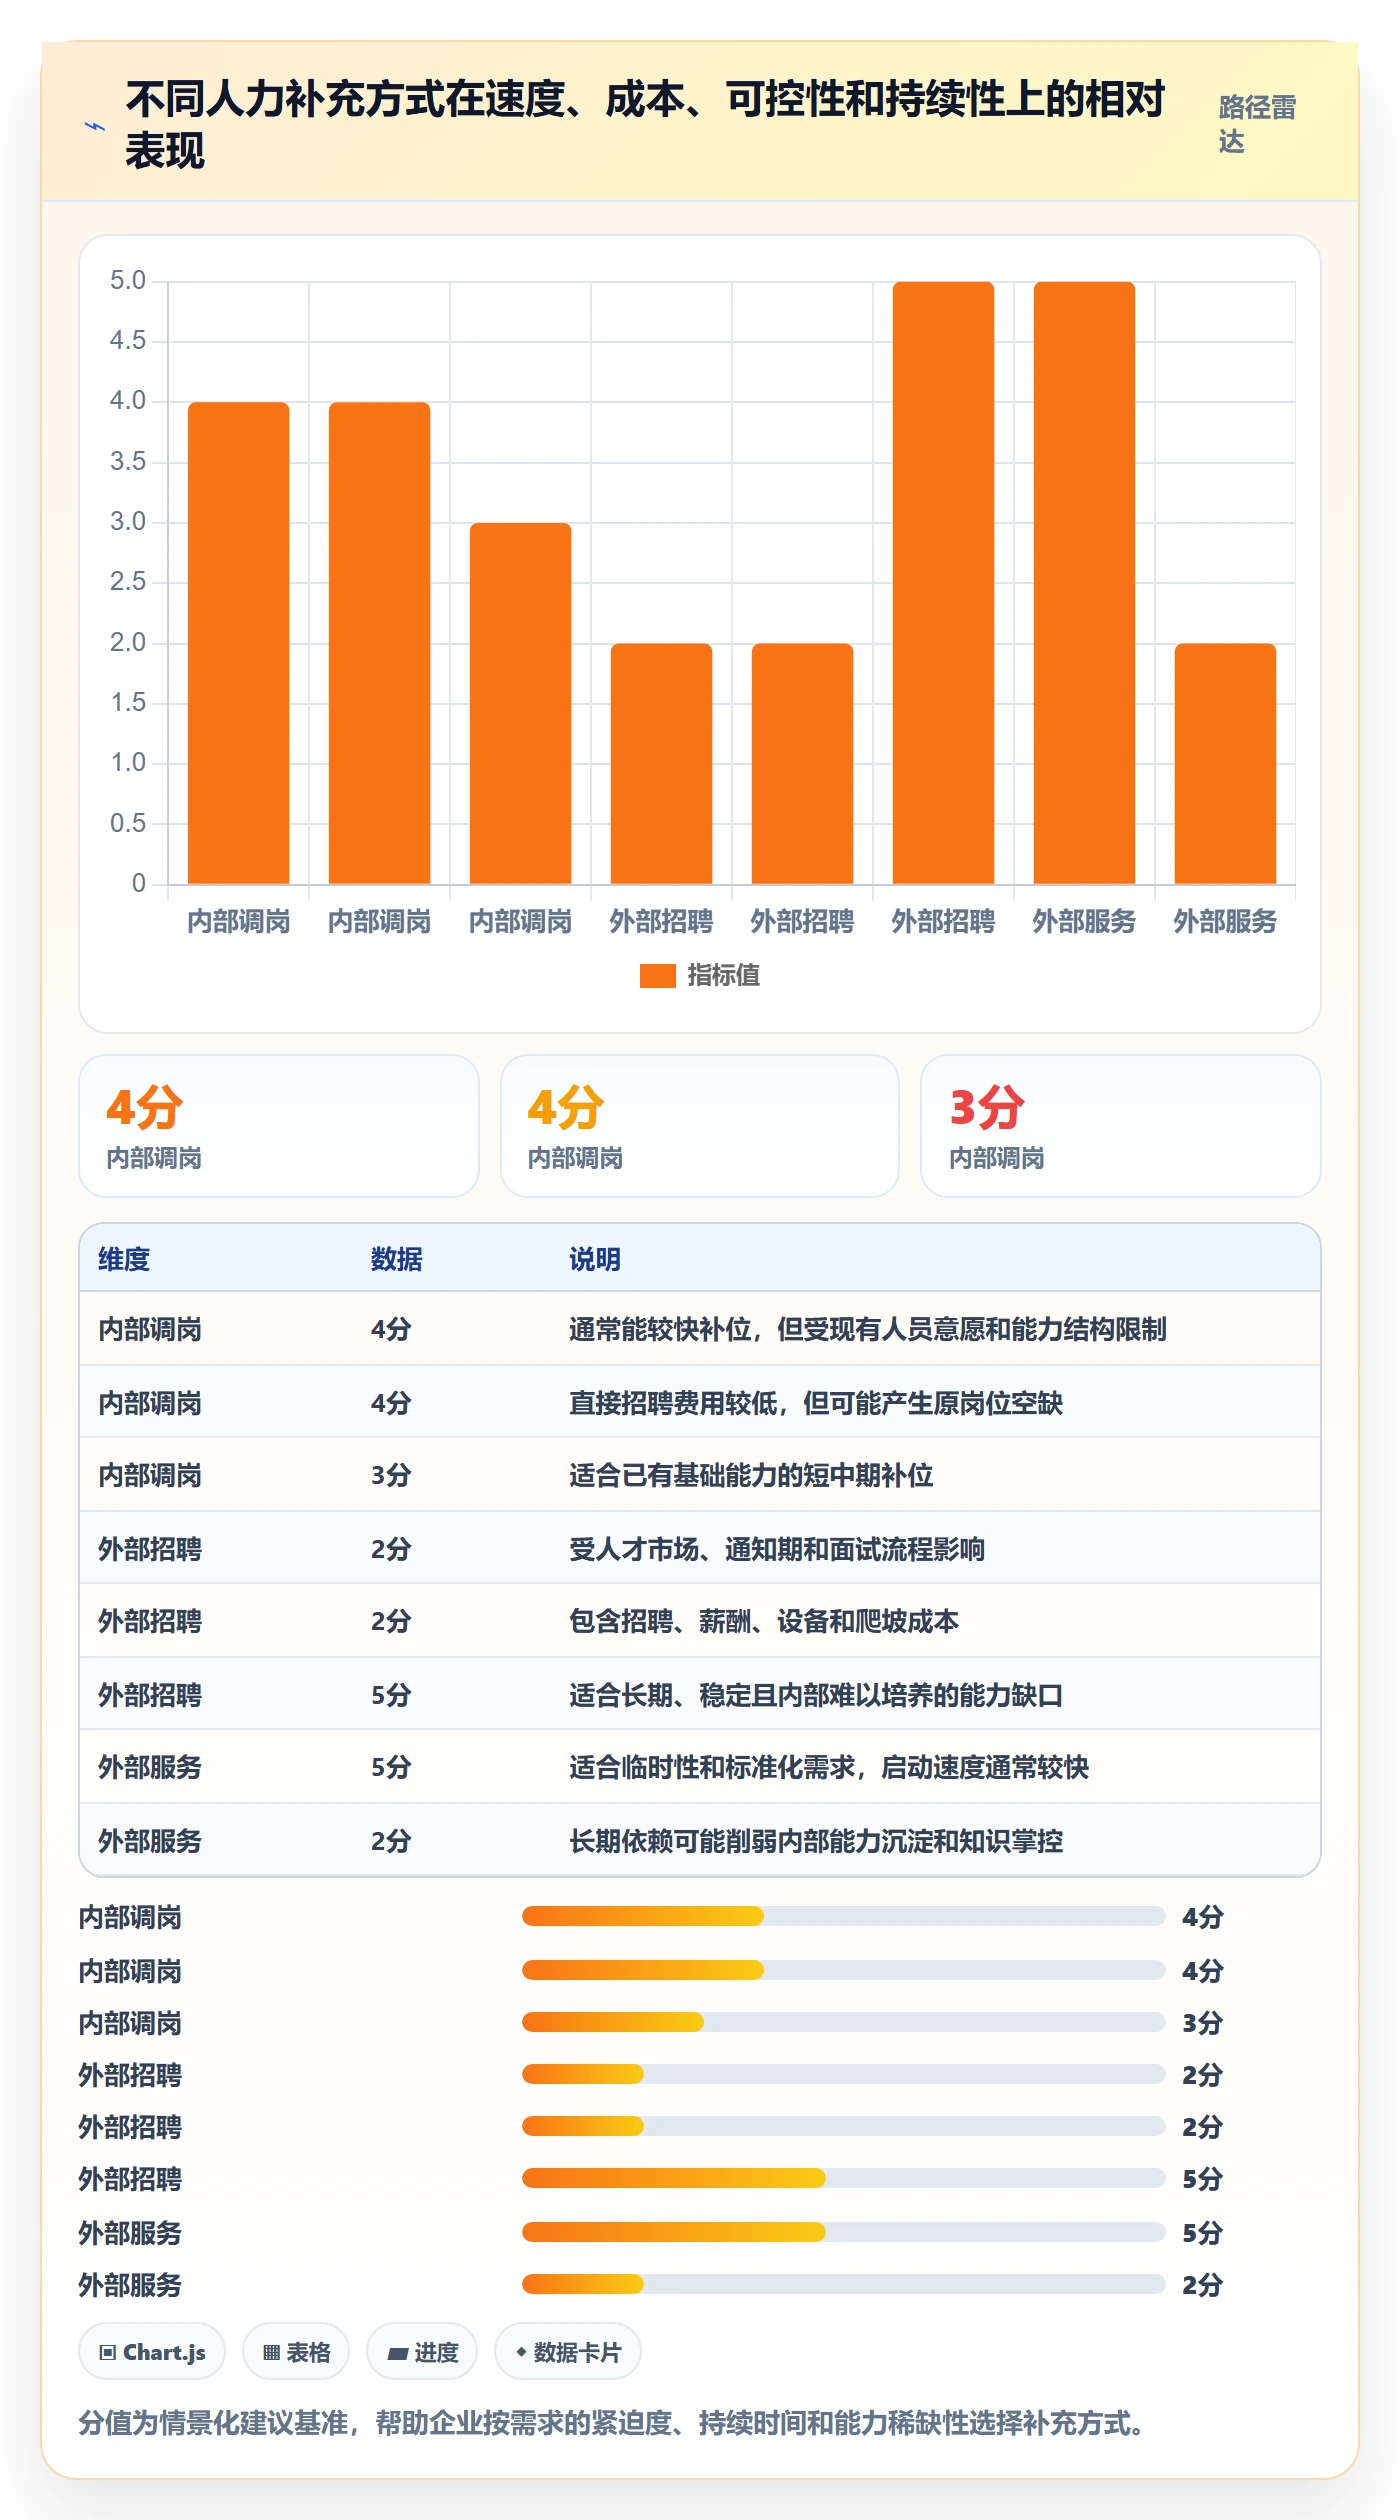
Task: Select row 适合已有基础能力的短中期补位
Action: coord(700,1475)
